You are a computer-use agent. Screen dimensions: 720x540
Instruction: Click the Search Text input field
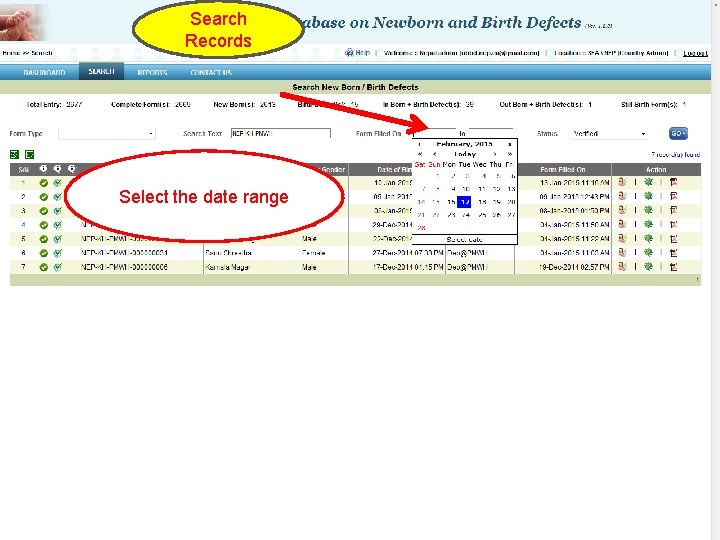pos(281,134)
